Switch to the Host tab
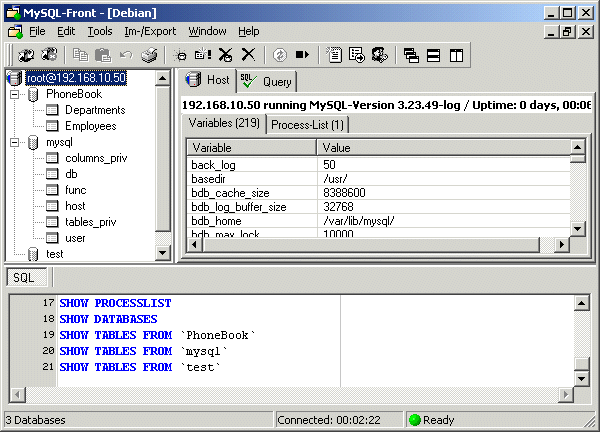The width and height of the screenshot is (600, 432). [208, 80]
